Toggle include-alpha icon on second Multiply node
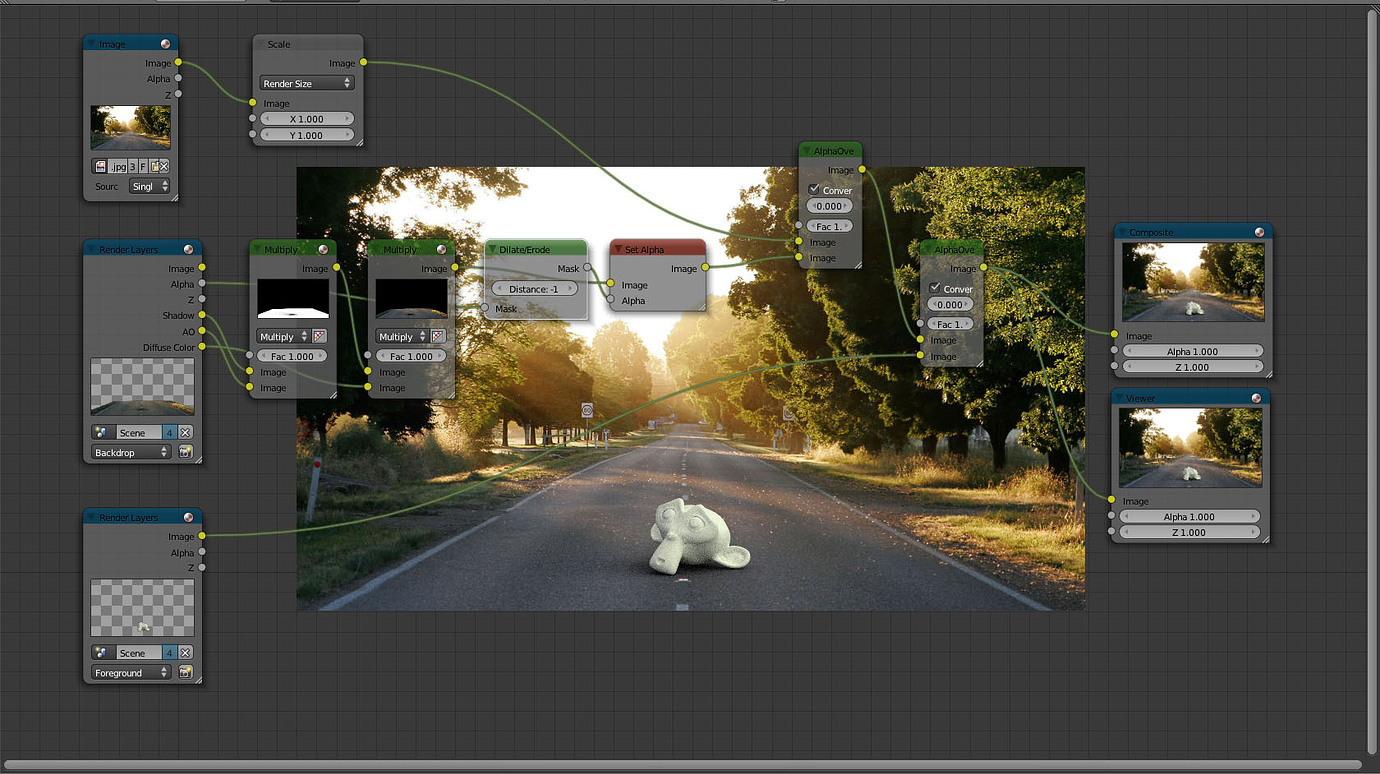 pos(438,337)
